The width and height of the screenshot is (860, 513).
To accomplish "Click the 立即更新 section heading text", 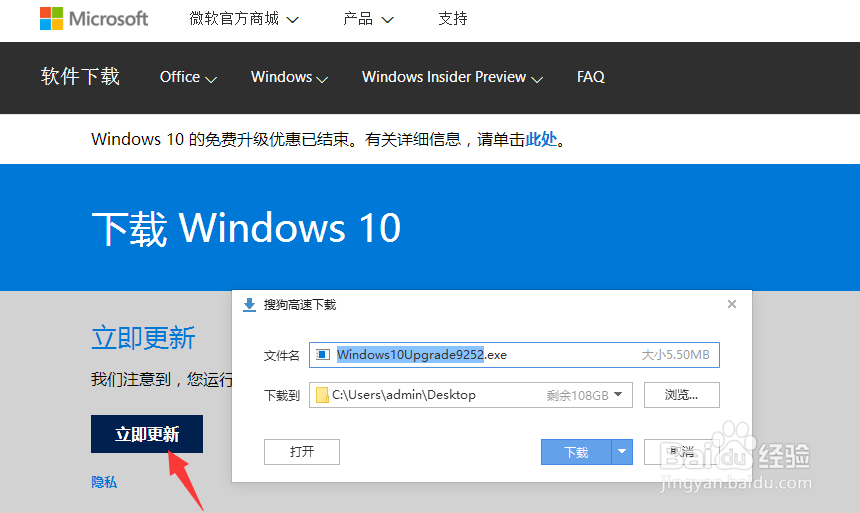I will [143, 337].
